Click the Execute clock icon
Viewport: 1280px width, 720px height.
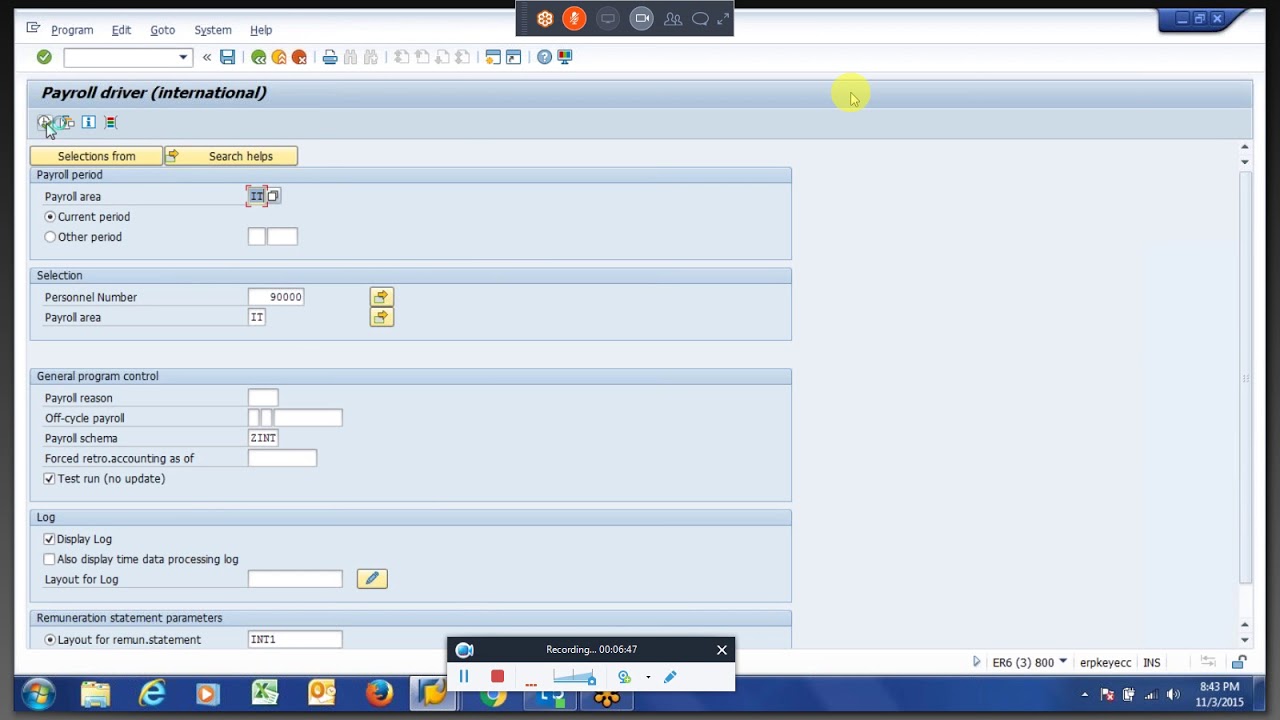click(x=44, y=122)
